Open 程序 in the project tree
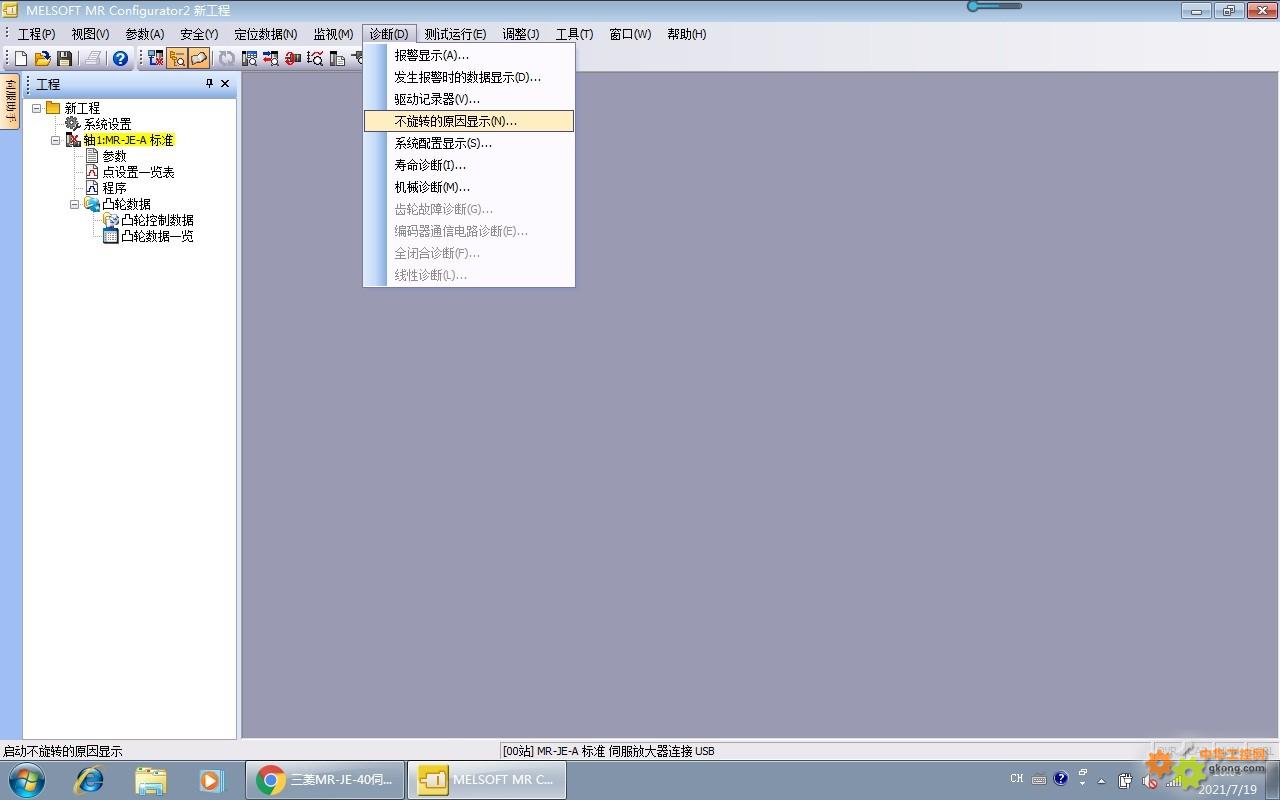The height and width of the screenshot is (800, 1280). (x=114, y=188)
